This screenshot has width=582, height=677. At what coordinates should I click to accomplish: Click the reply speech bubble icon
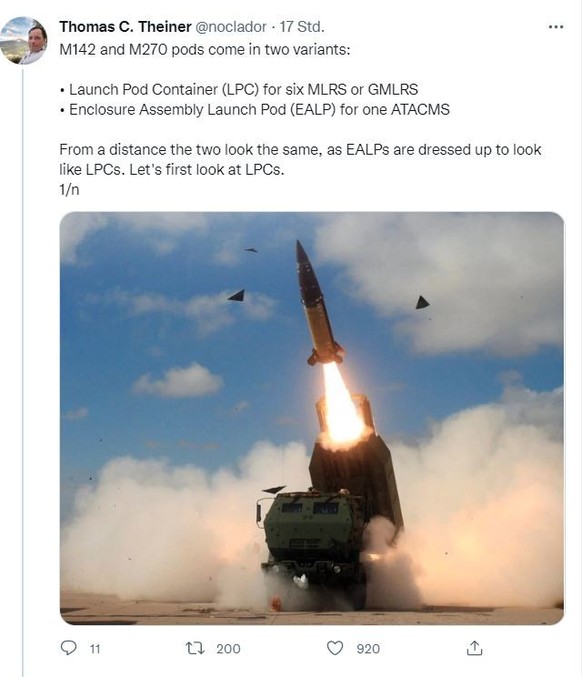click(68, 648)
